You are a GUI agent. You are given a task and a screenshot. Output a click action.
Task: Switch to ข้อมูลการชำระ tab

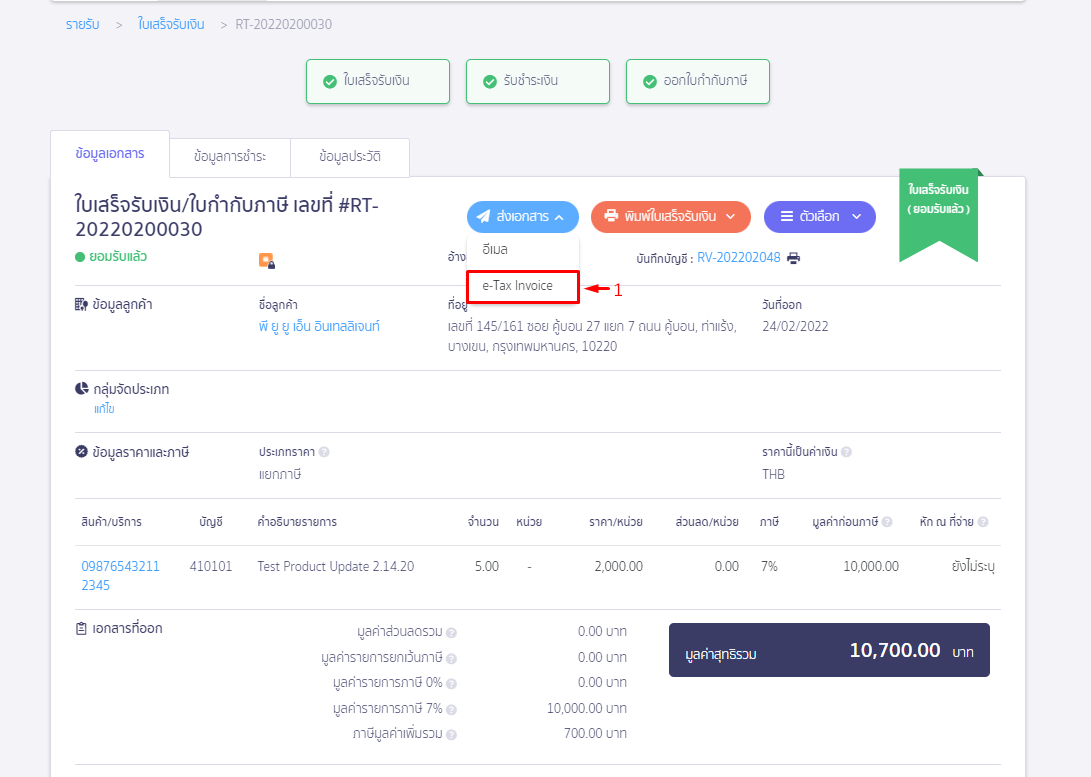click(x=230, y=157)
